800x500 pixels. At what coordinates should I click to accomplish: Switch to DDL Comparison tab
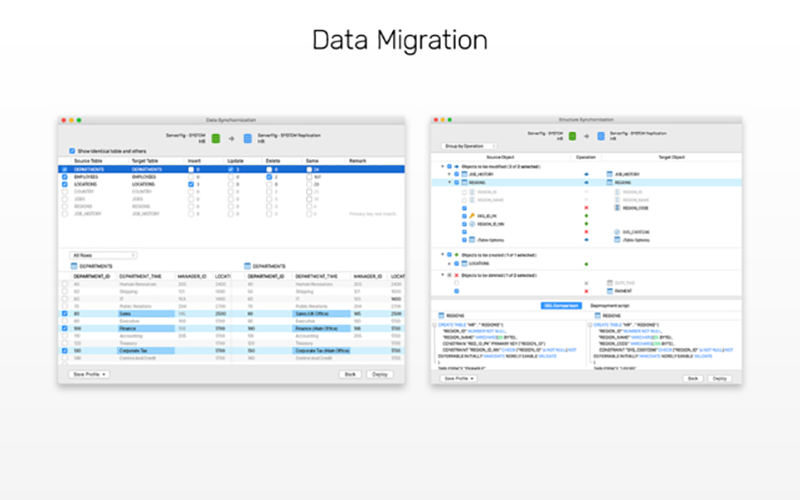pos(561,306)
